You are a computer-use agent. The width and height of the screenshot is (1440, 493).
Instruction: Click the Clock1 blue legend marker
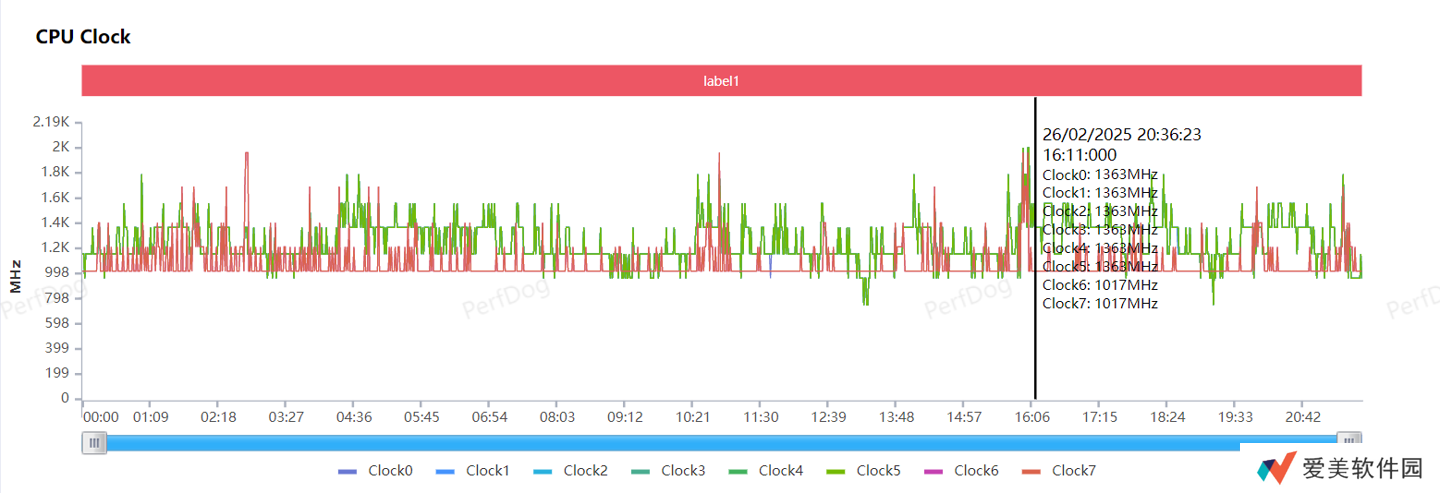click(x=445, y=471)
